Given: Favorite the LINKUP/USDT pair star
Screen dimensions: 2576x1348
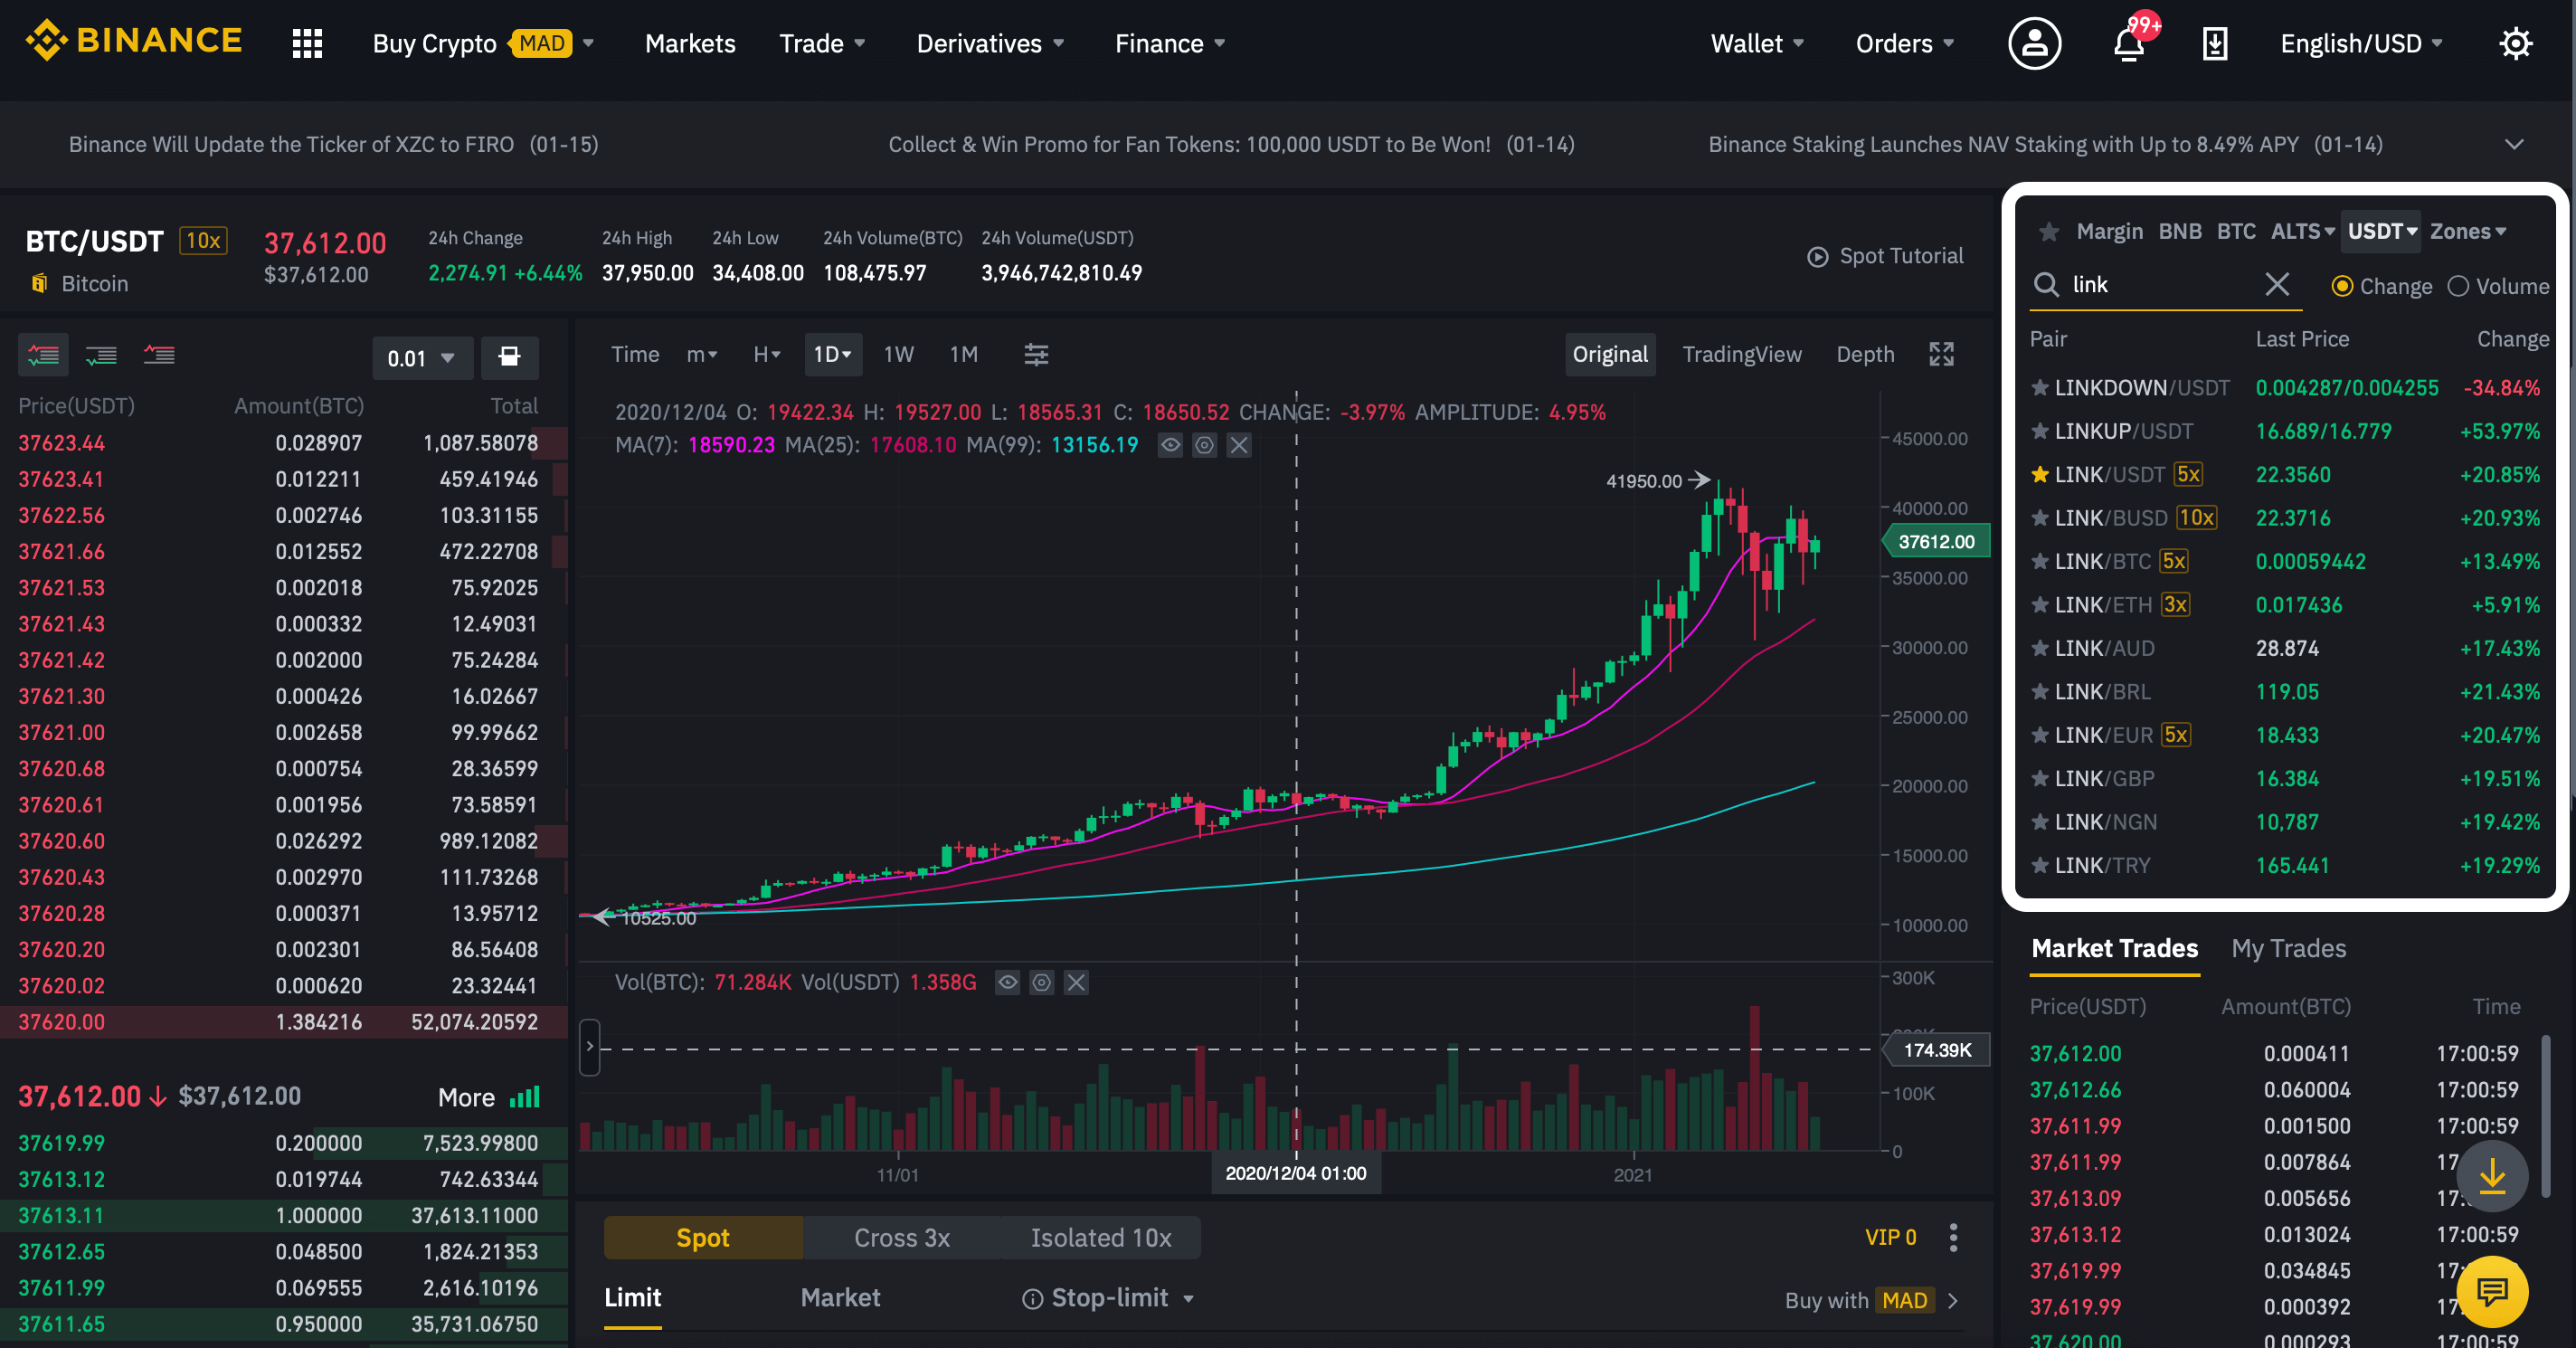Looking at the screenshot, I should (2040, 432).
